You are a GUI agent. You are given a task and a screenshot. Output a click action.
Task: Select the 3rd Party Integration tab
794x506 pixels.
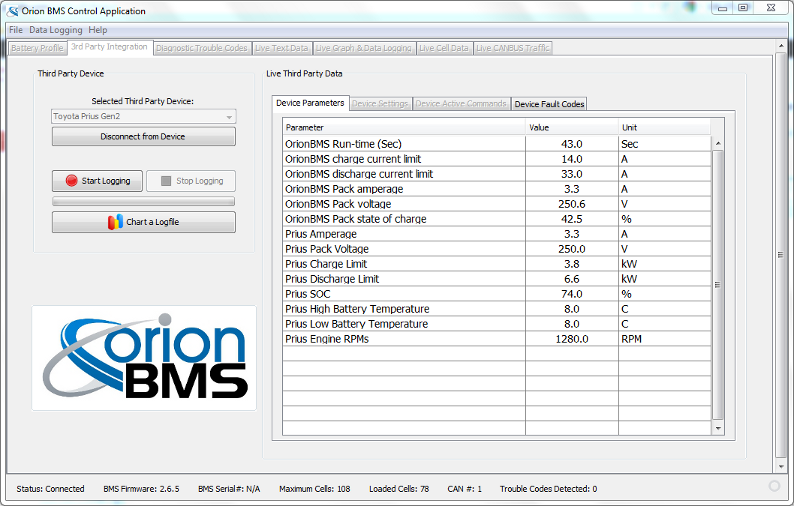click(x=109, y=47)
